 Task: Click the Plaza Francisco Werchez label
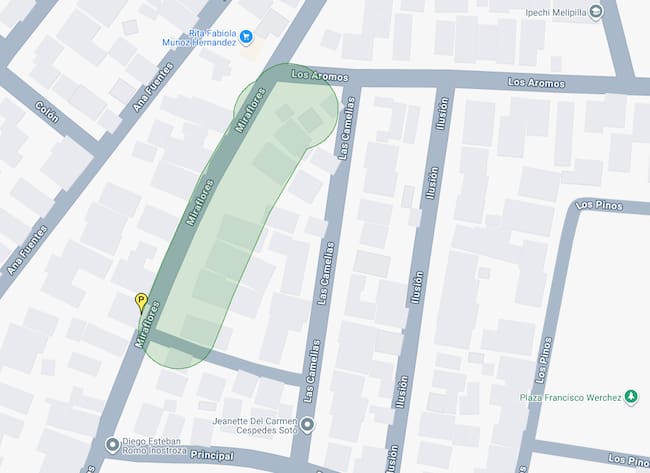[x=570, y=398]
